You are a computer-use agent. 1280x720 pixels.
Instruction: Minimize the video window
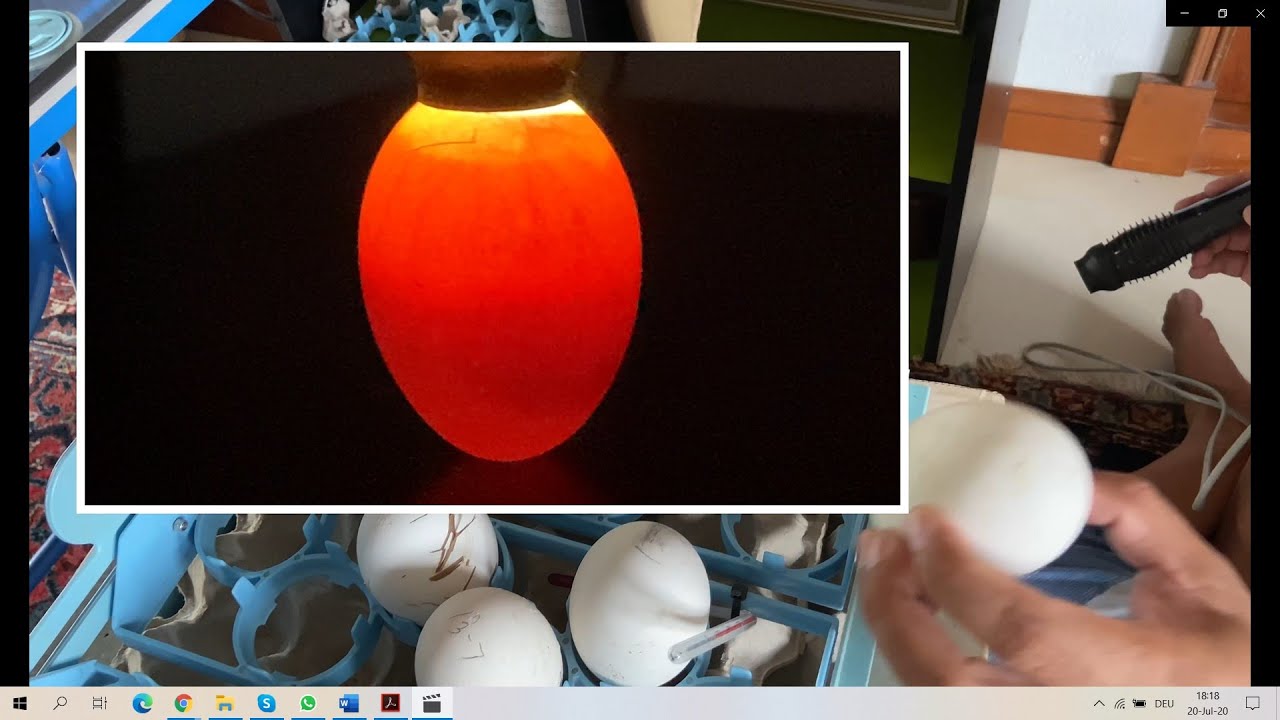[1185, 13]
